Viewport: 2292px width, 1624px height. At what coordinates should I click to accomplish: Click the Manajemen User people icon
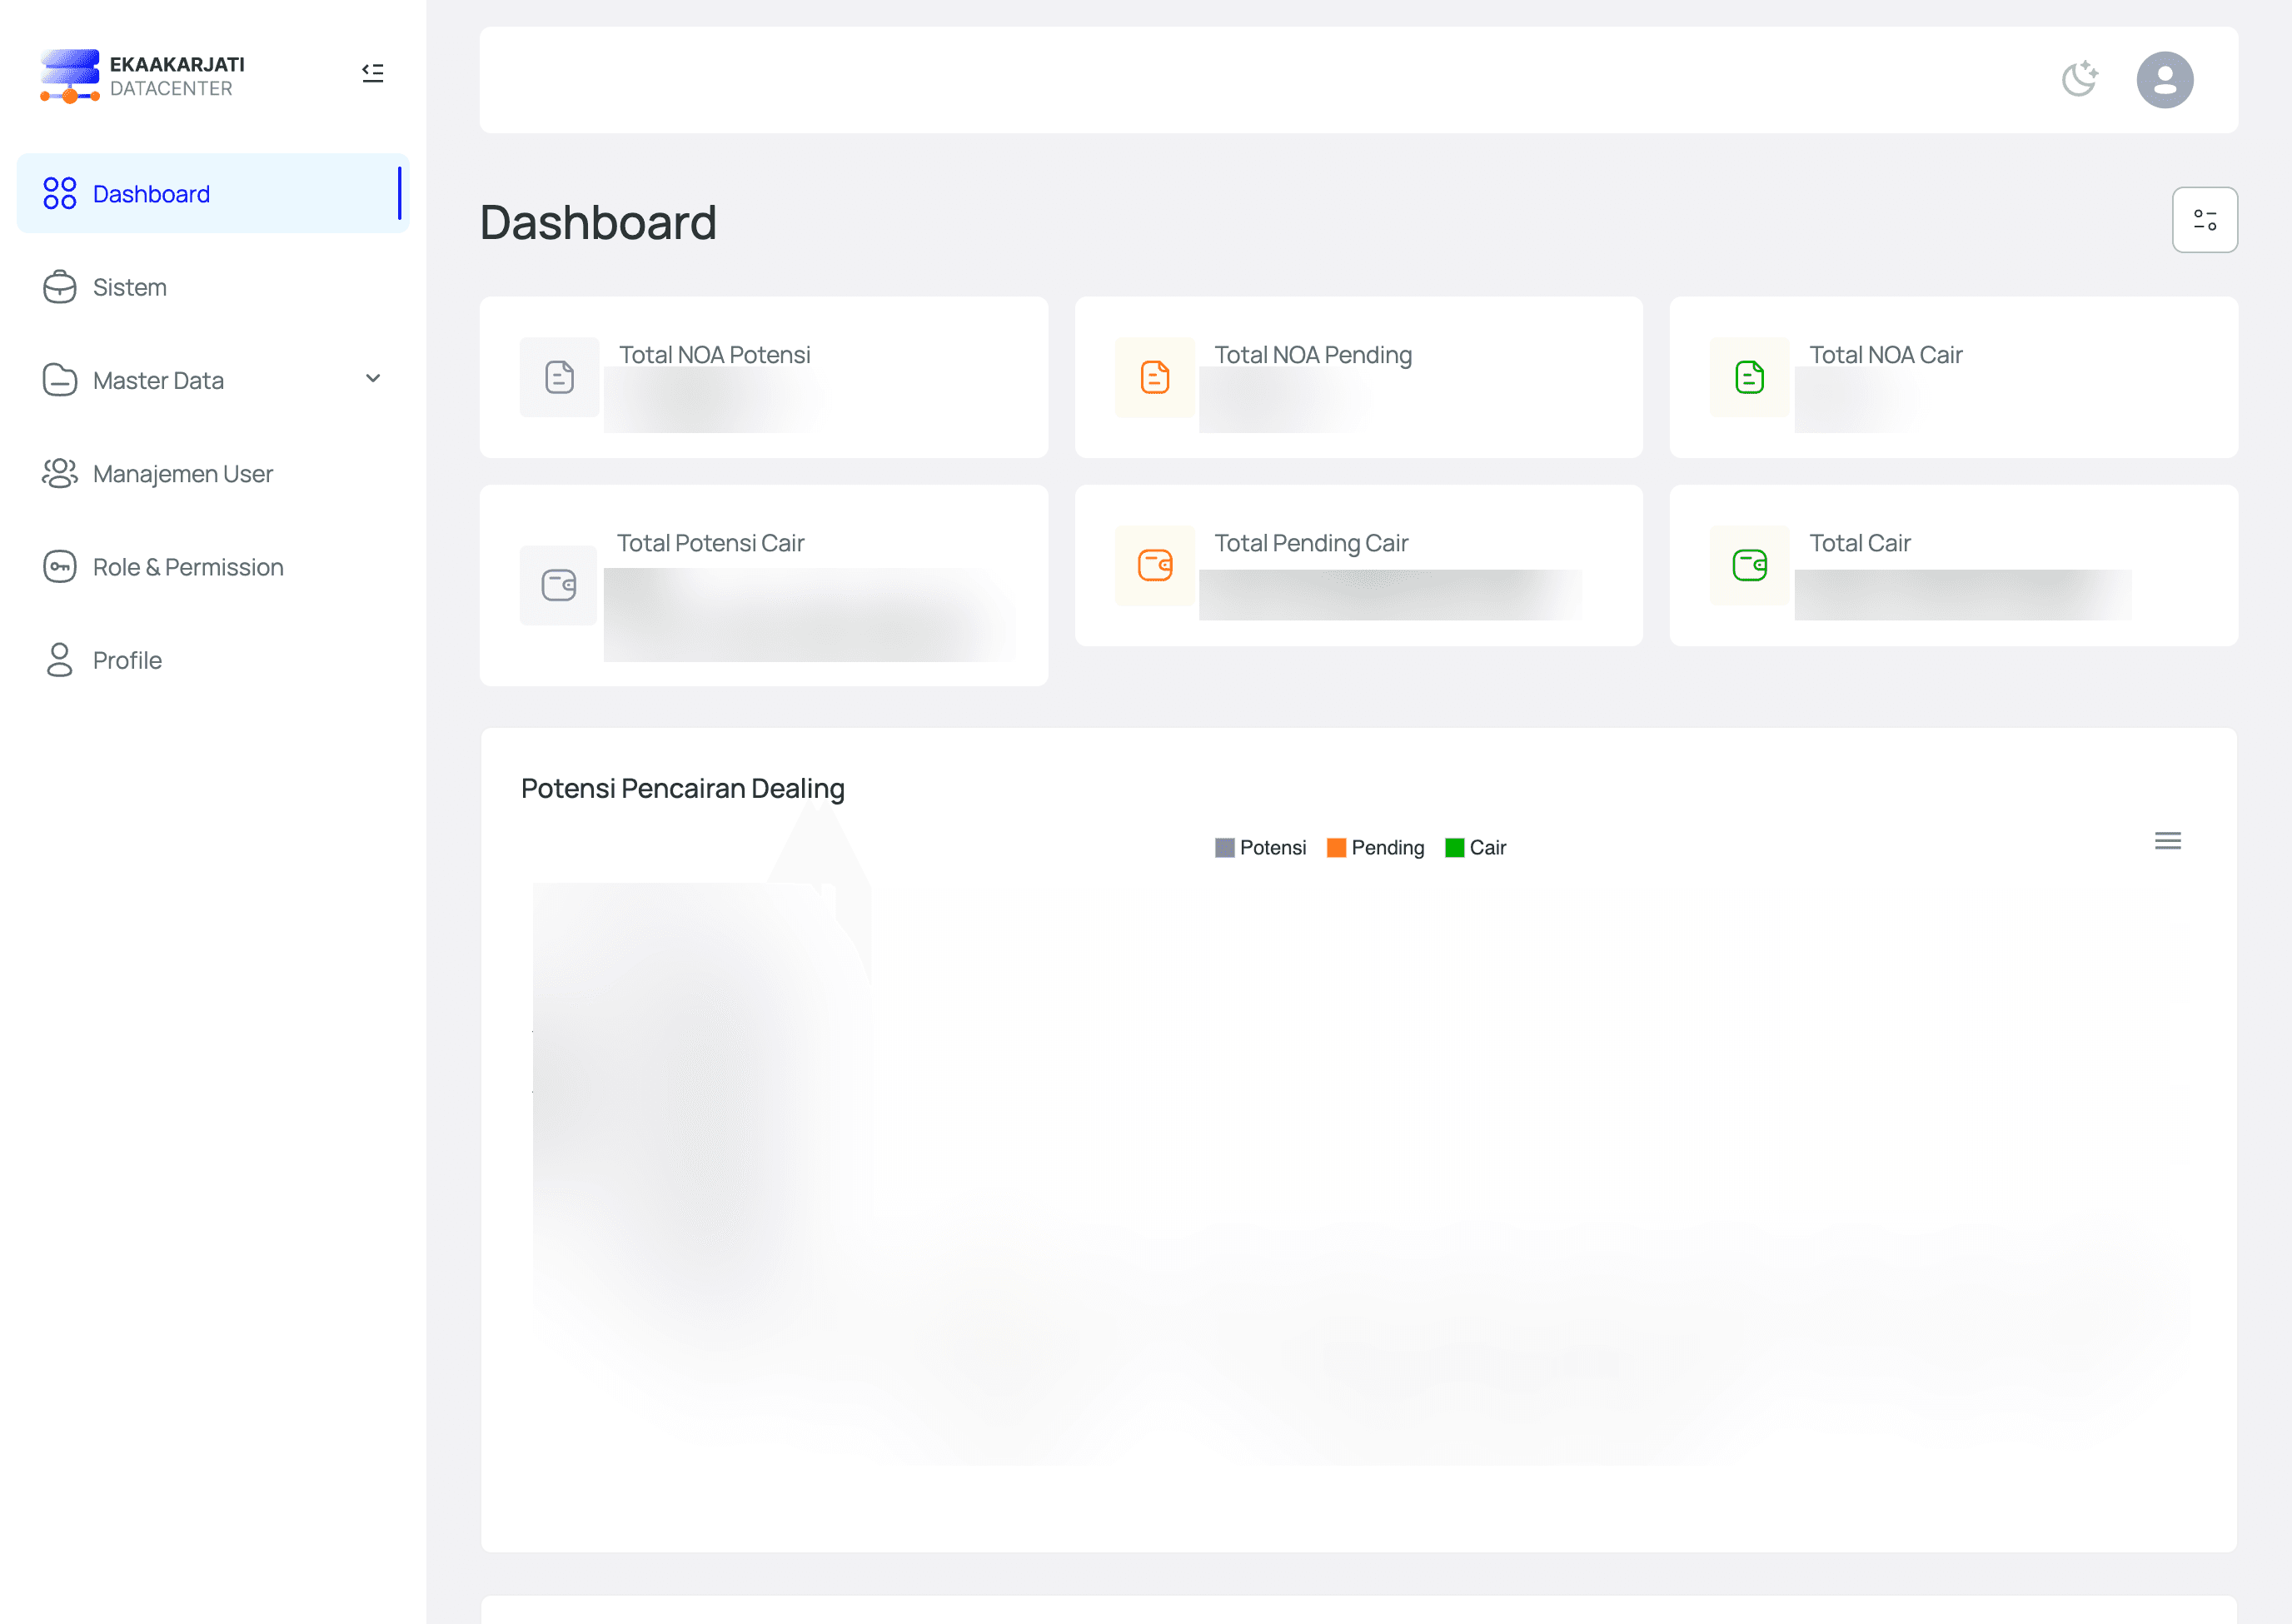pos(60,473)
